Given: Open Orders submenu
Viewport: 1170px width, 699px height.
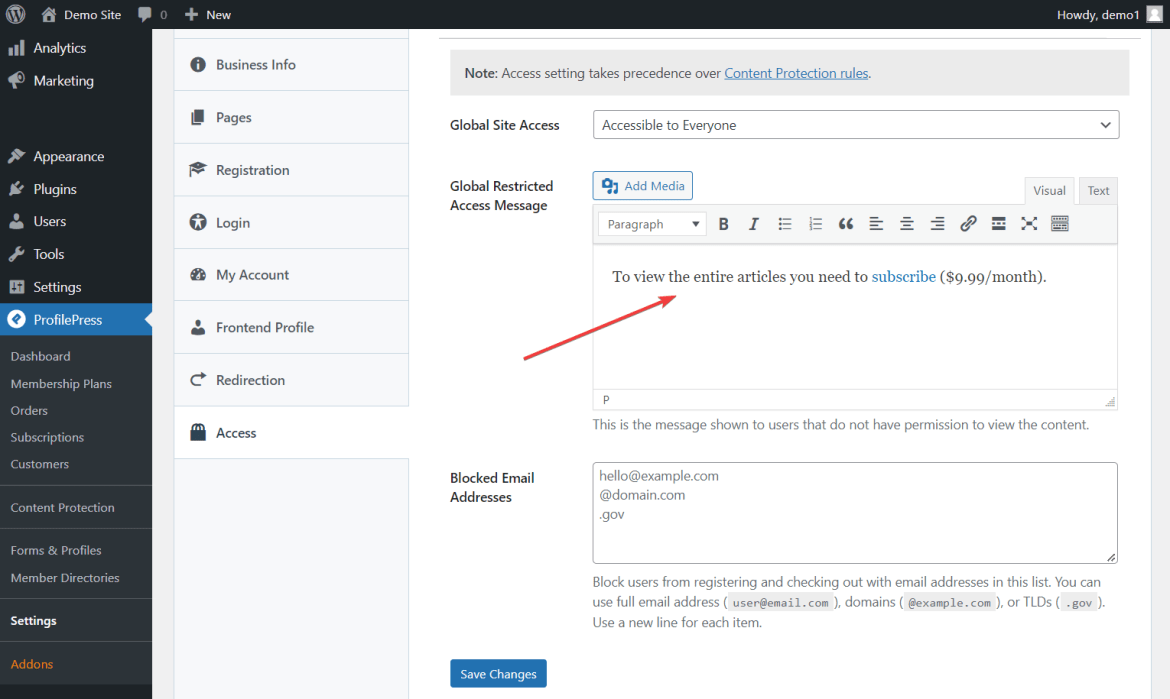Looking at the screenshot, I should (x=29, y=410).
